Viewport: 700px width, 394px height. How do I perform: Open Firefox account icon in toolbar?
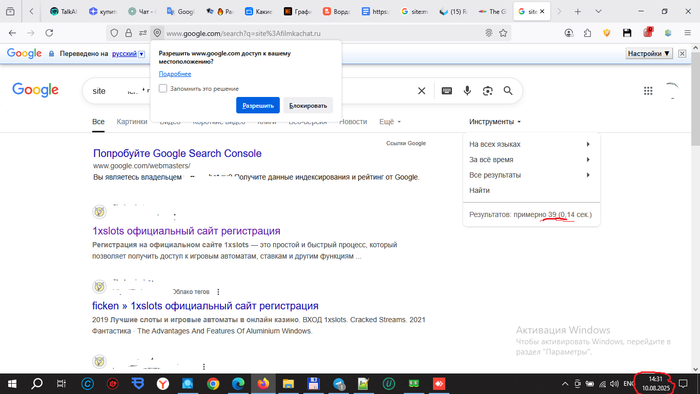tap(569, 33)
